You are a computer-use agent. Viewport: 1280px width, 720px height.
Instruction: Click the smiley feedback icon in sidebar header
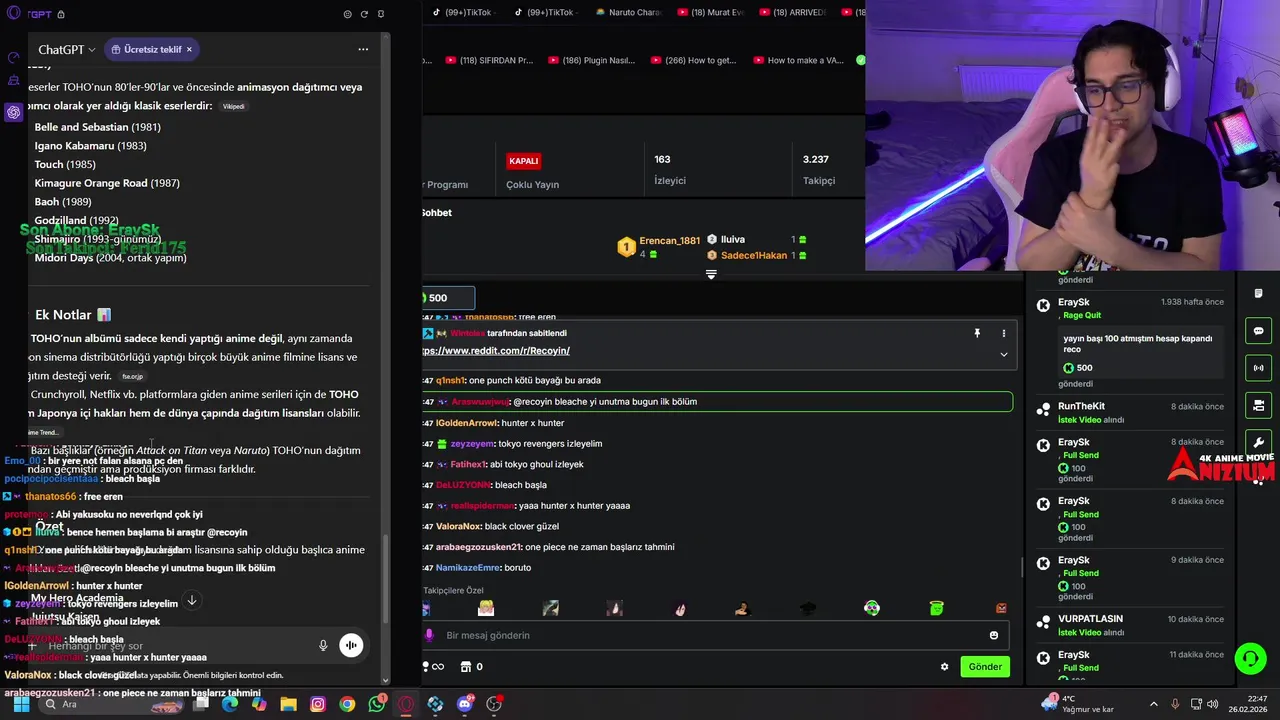(347, 14)
